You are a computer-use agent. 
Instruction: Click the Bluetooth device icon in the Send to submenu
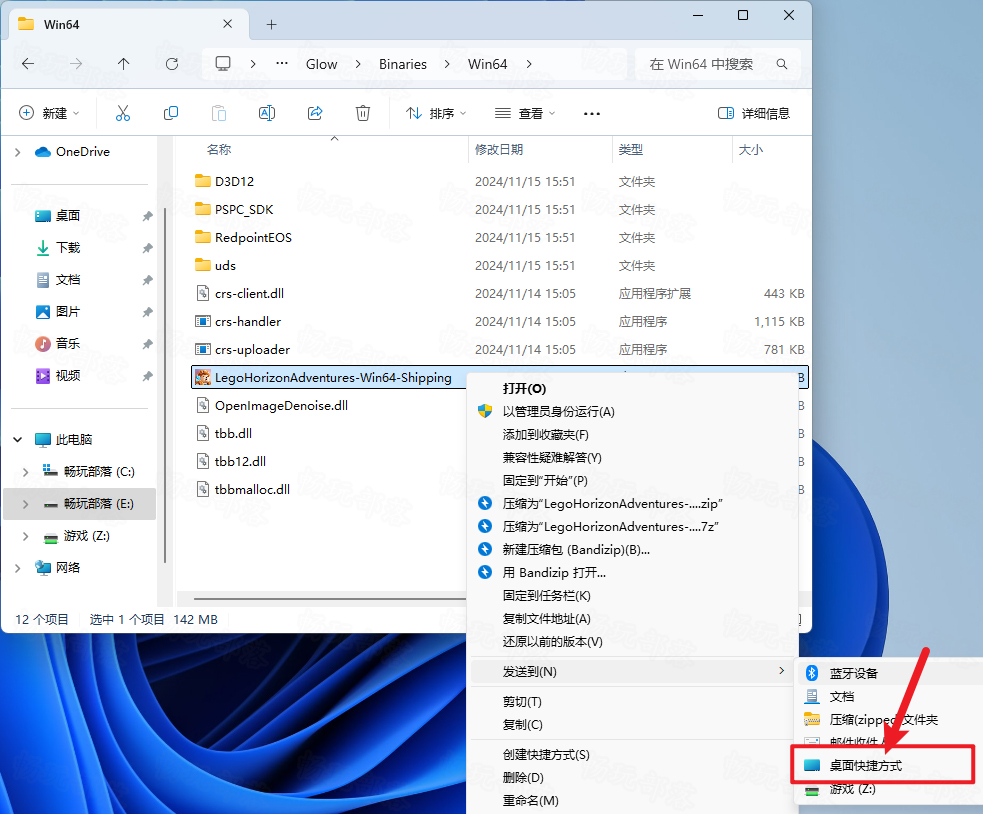(x=812, y=673)
